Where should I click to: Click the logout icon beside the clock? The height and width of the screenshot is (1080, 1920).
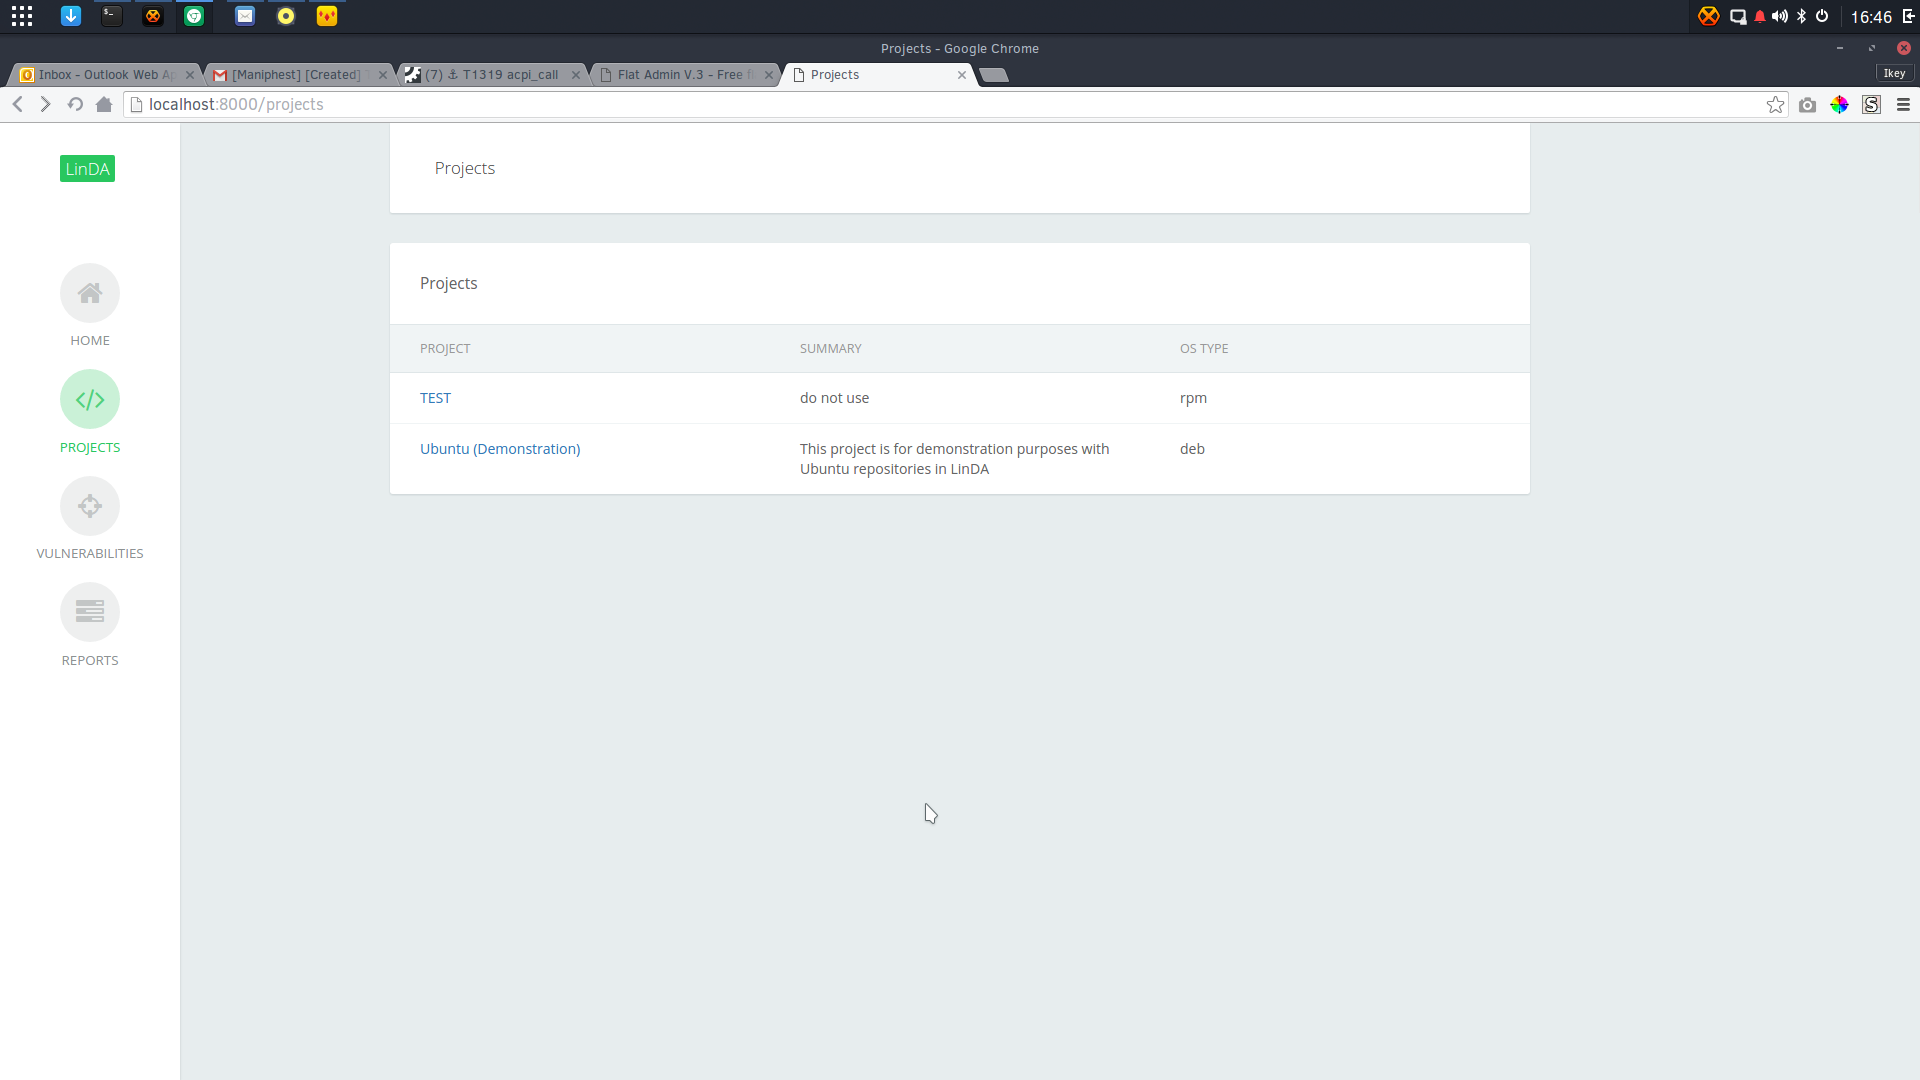(1908, 16)
